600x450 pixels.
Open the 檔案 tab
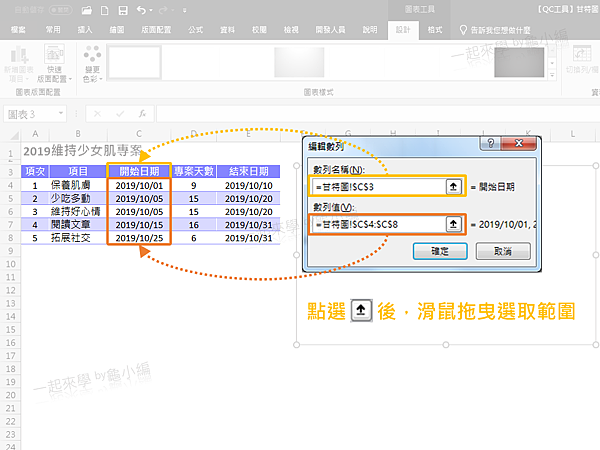18,30
